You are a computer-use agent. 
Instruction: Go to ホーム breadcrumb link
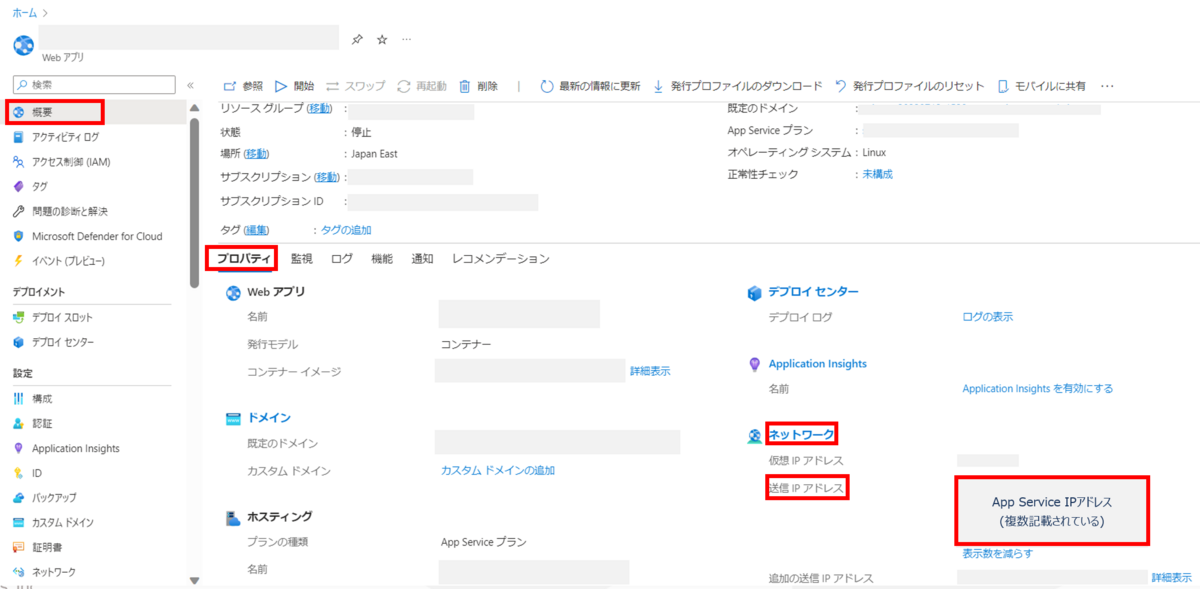pyautogui.click(x=24, y=12)
